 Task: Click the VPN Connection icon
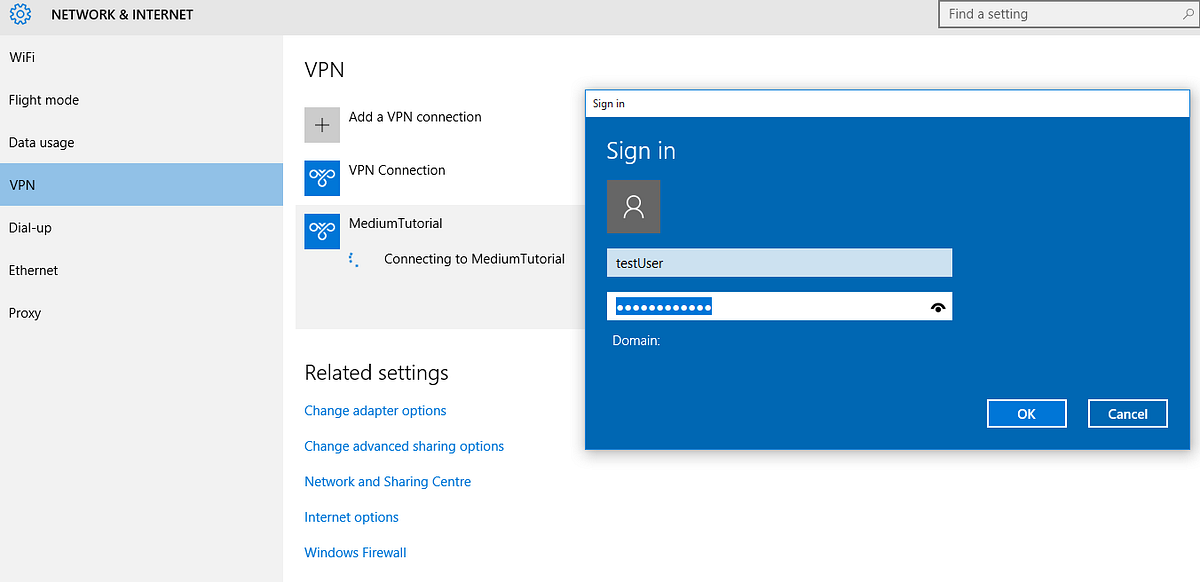tap(322, 178)
